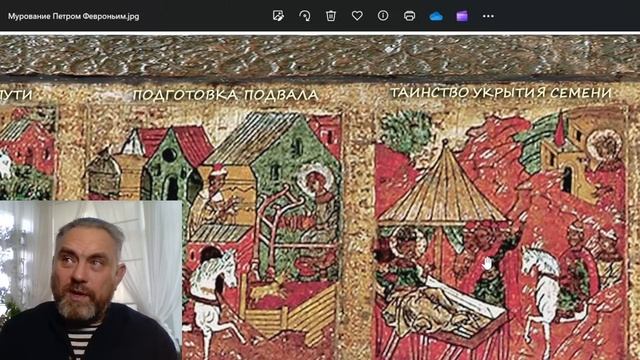Click the 'ПОДГОТОВКА ПОДВАЛА' caption on image
The width and height of the screenshot is (640, 360).
[x=225, y=95]
